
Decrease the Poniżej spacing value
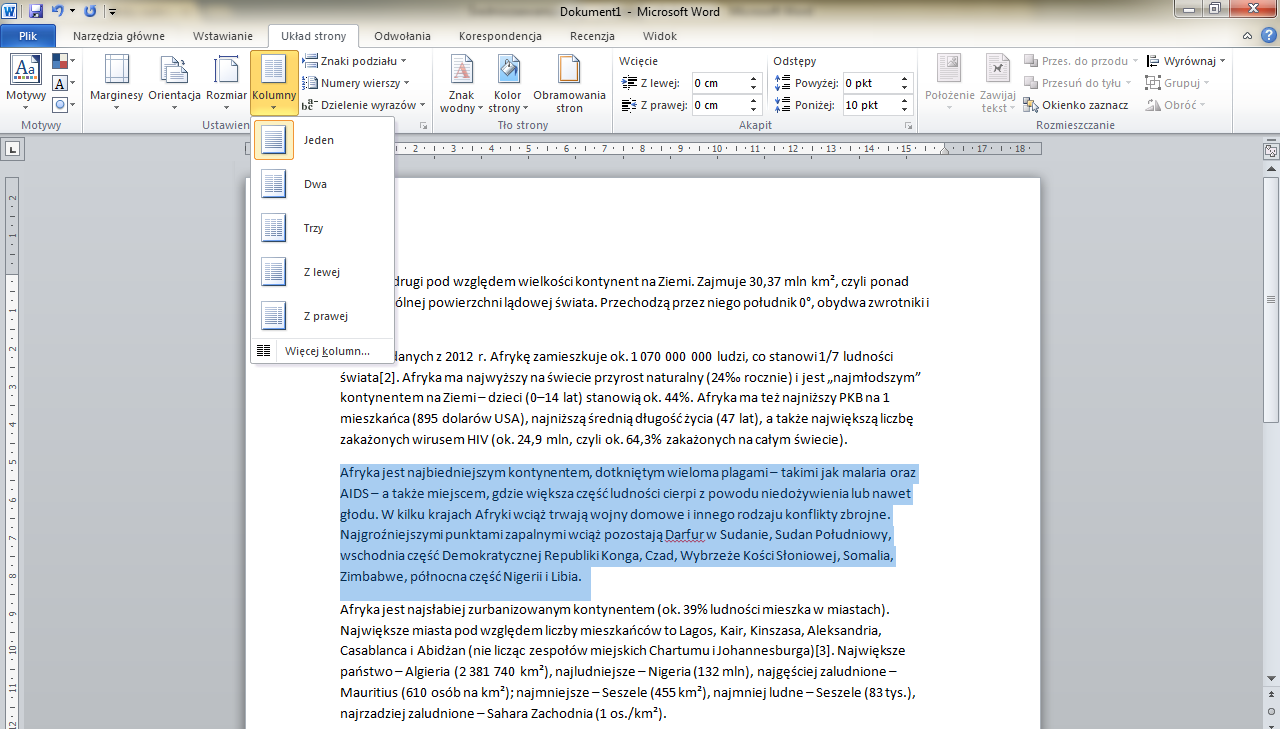pos(905,109)
